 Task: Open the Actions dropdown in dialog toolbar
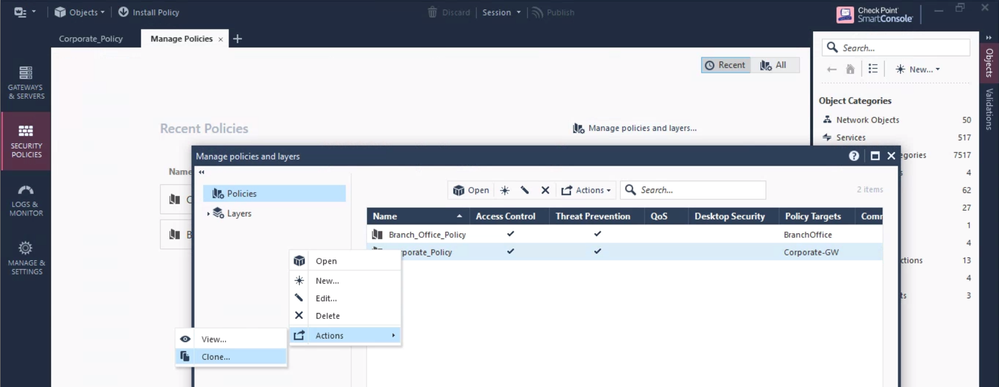click(x=586, y=190)
